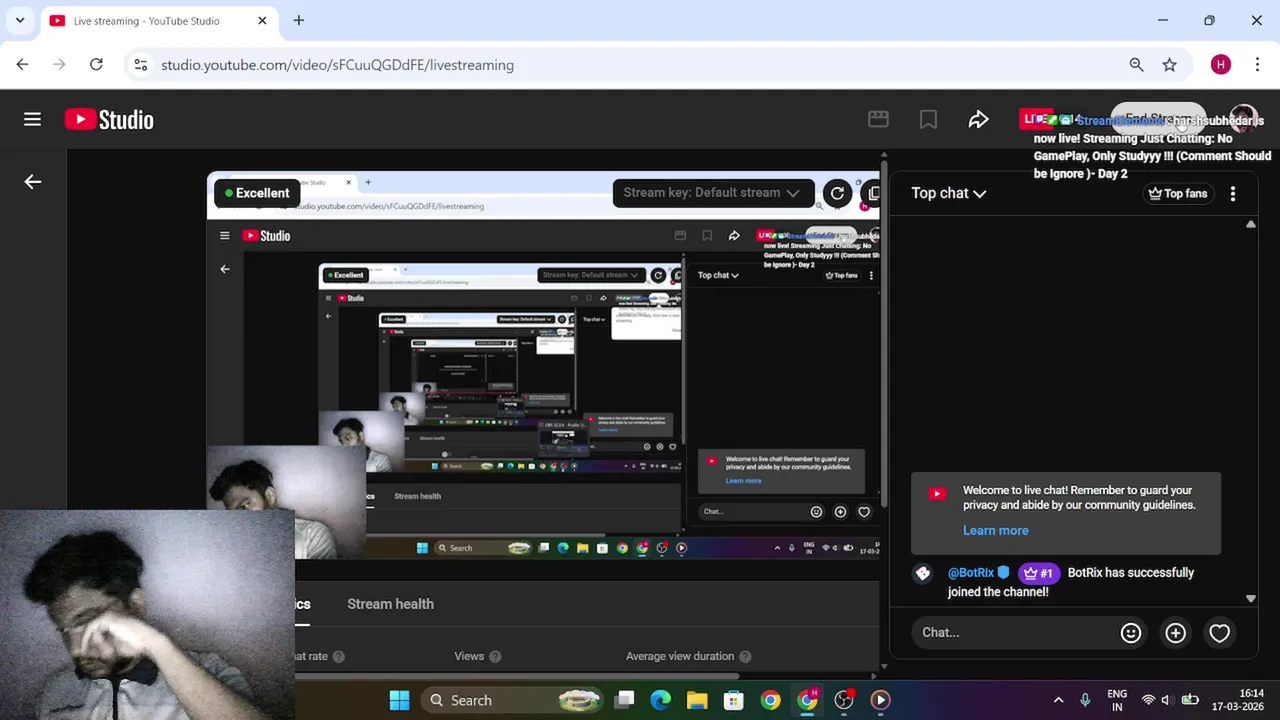Open Task View on the taskbar
The image size is (1280, 720).
click(x=624, y=700)
